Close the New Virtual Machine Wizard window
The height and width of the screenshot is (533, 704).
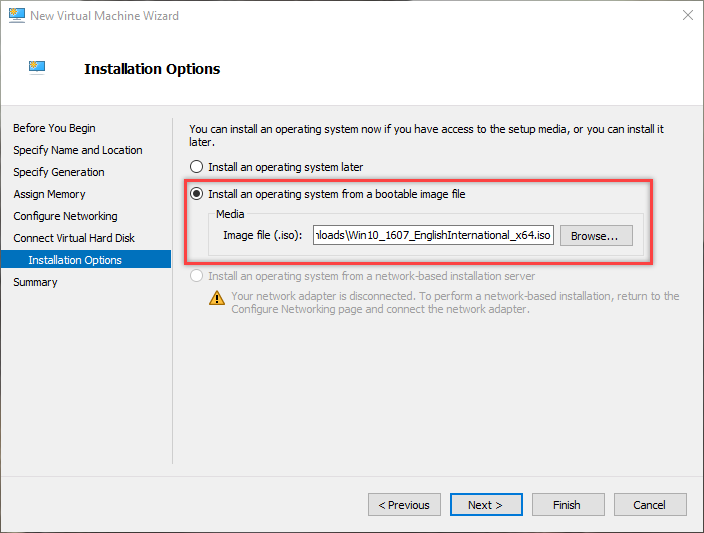point(688,16)
